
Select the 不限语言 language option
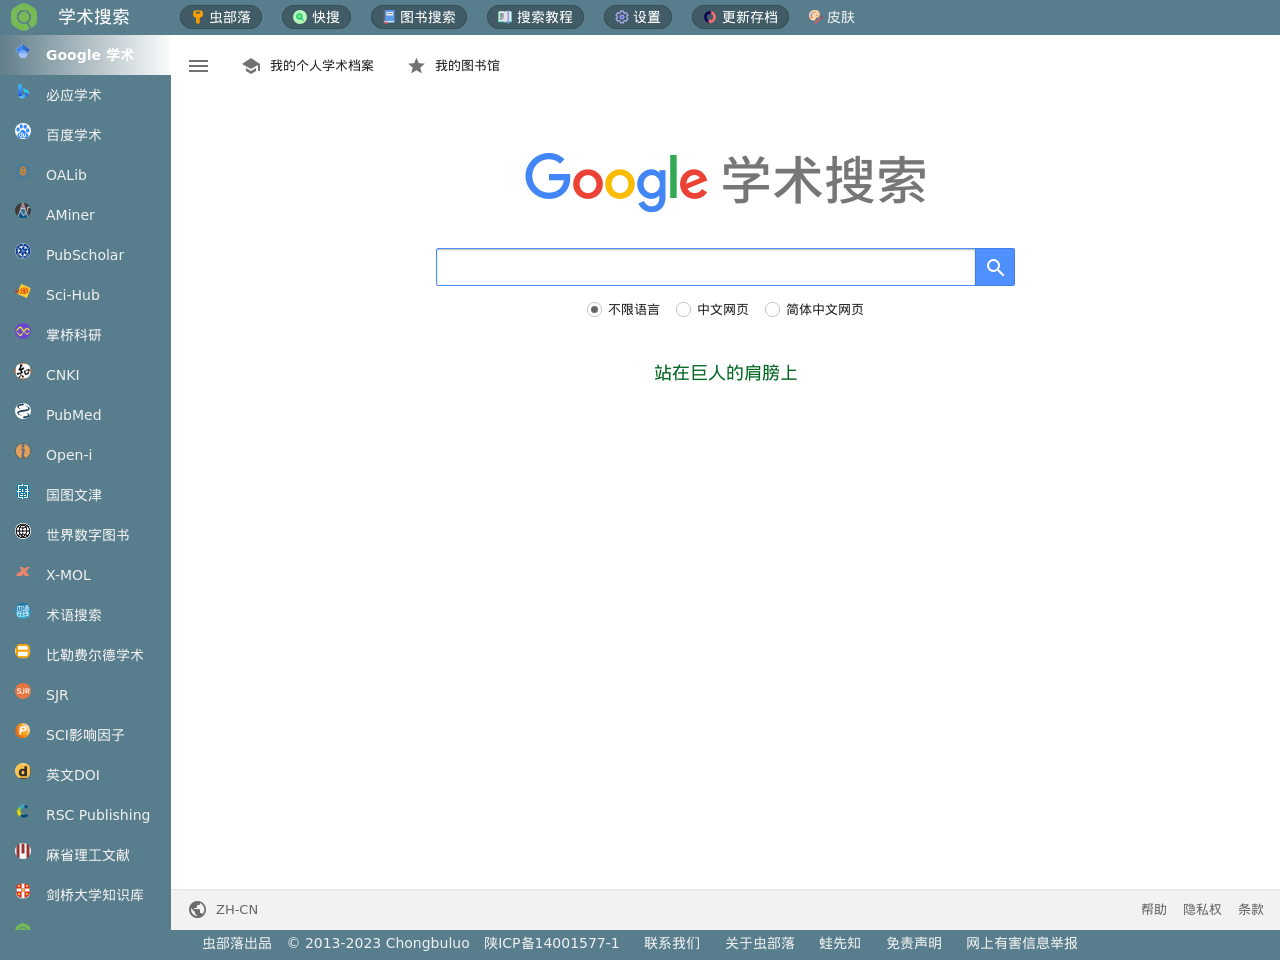pyautogui.click(x=594, y=309)
